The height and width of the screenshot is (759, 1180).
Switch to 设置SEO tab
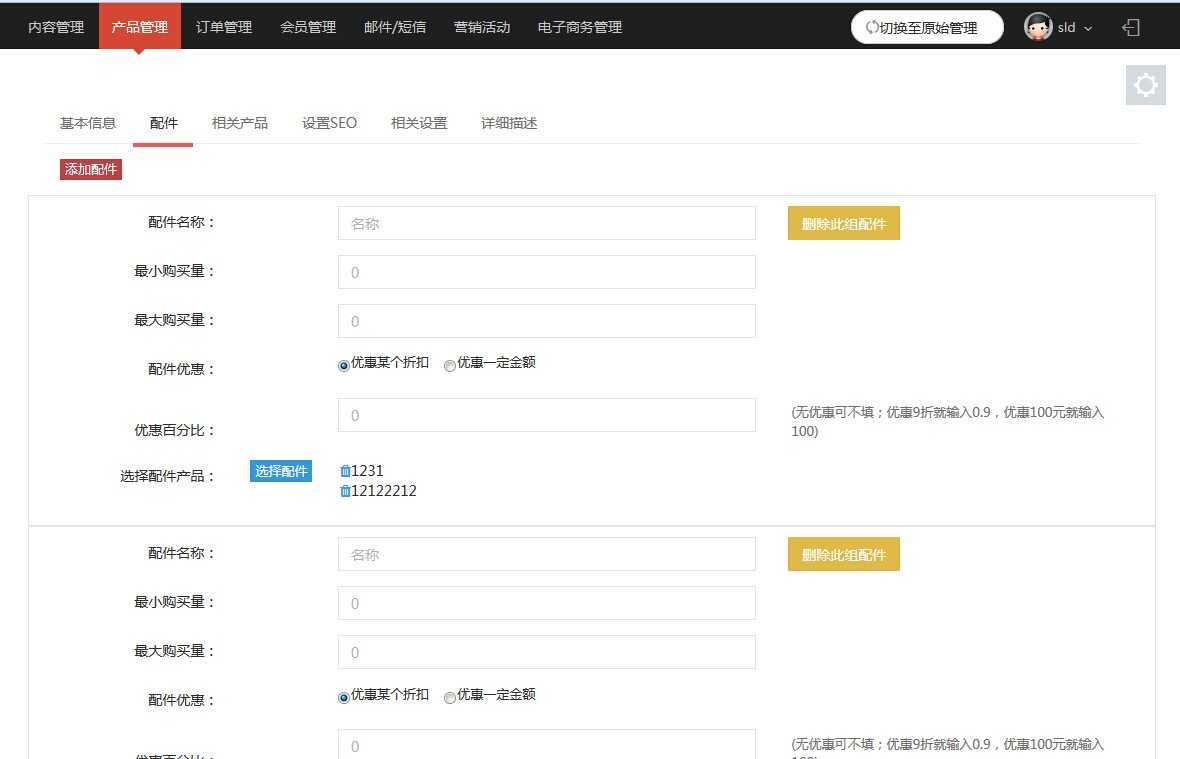[x=330, y=123]
